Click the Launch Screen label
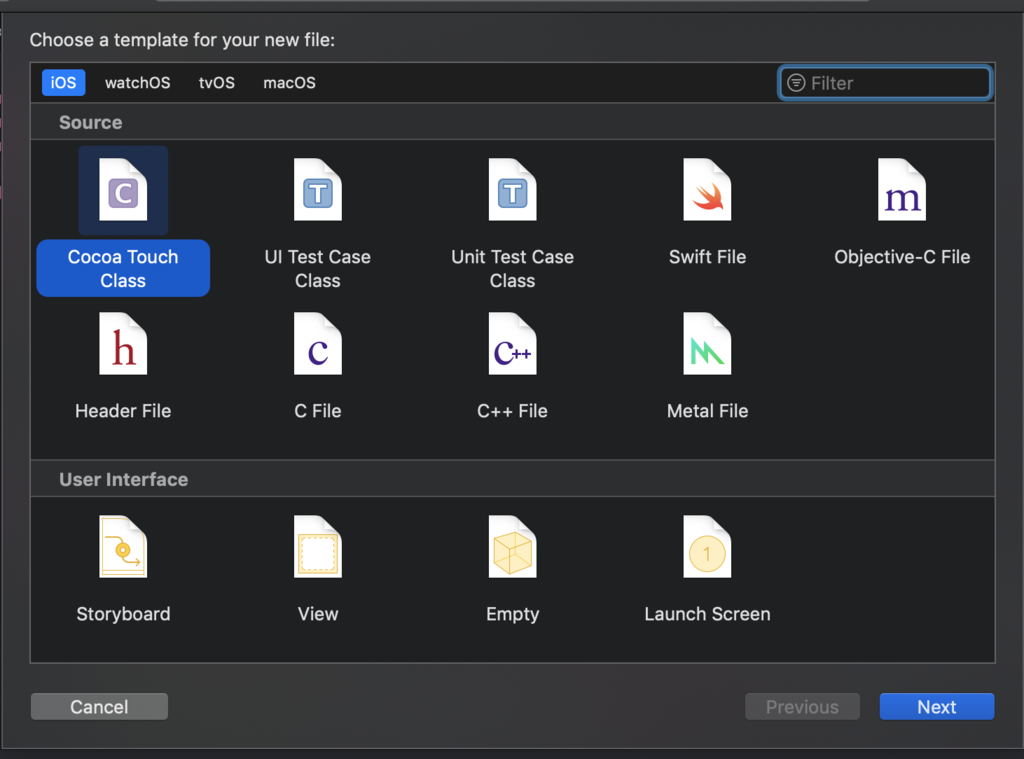The width and height of the screenshot is (1024, 759). 707,614
